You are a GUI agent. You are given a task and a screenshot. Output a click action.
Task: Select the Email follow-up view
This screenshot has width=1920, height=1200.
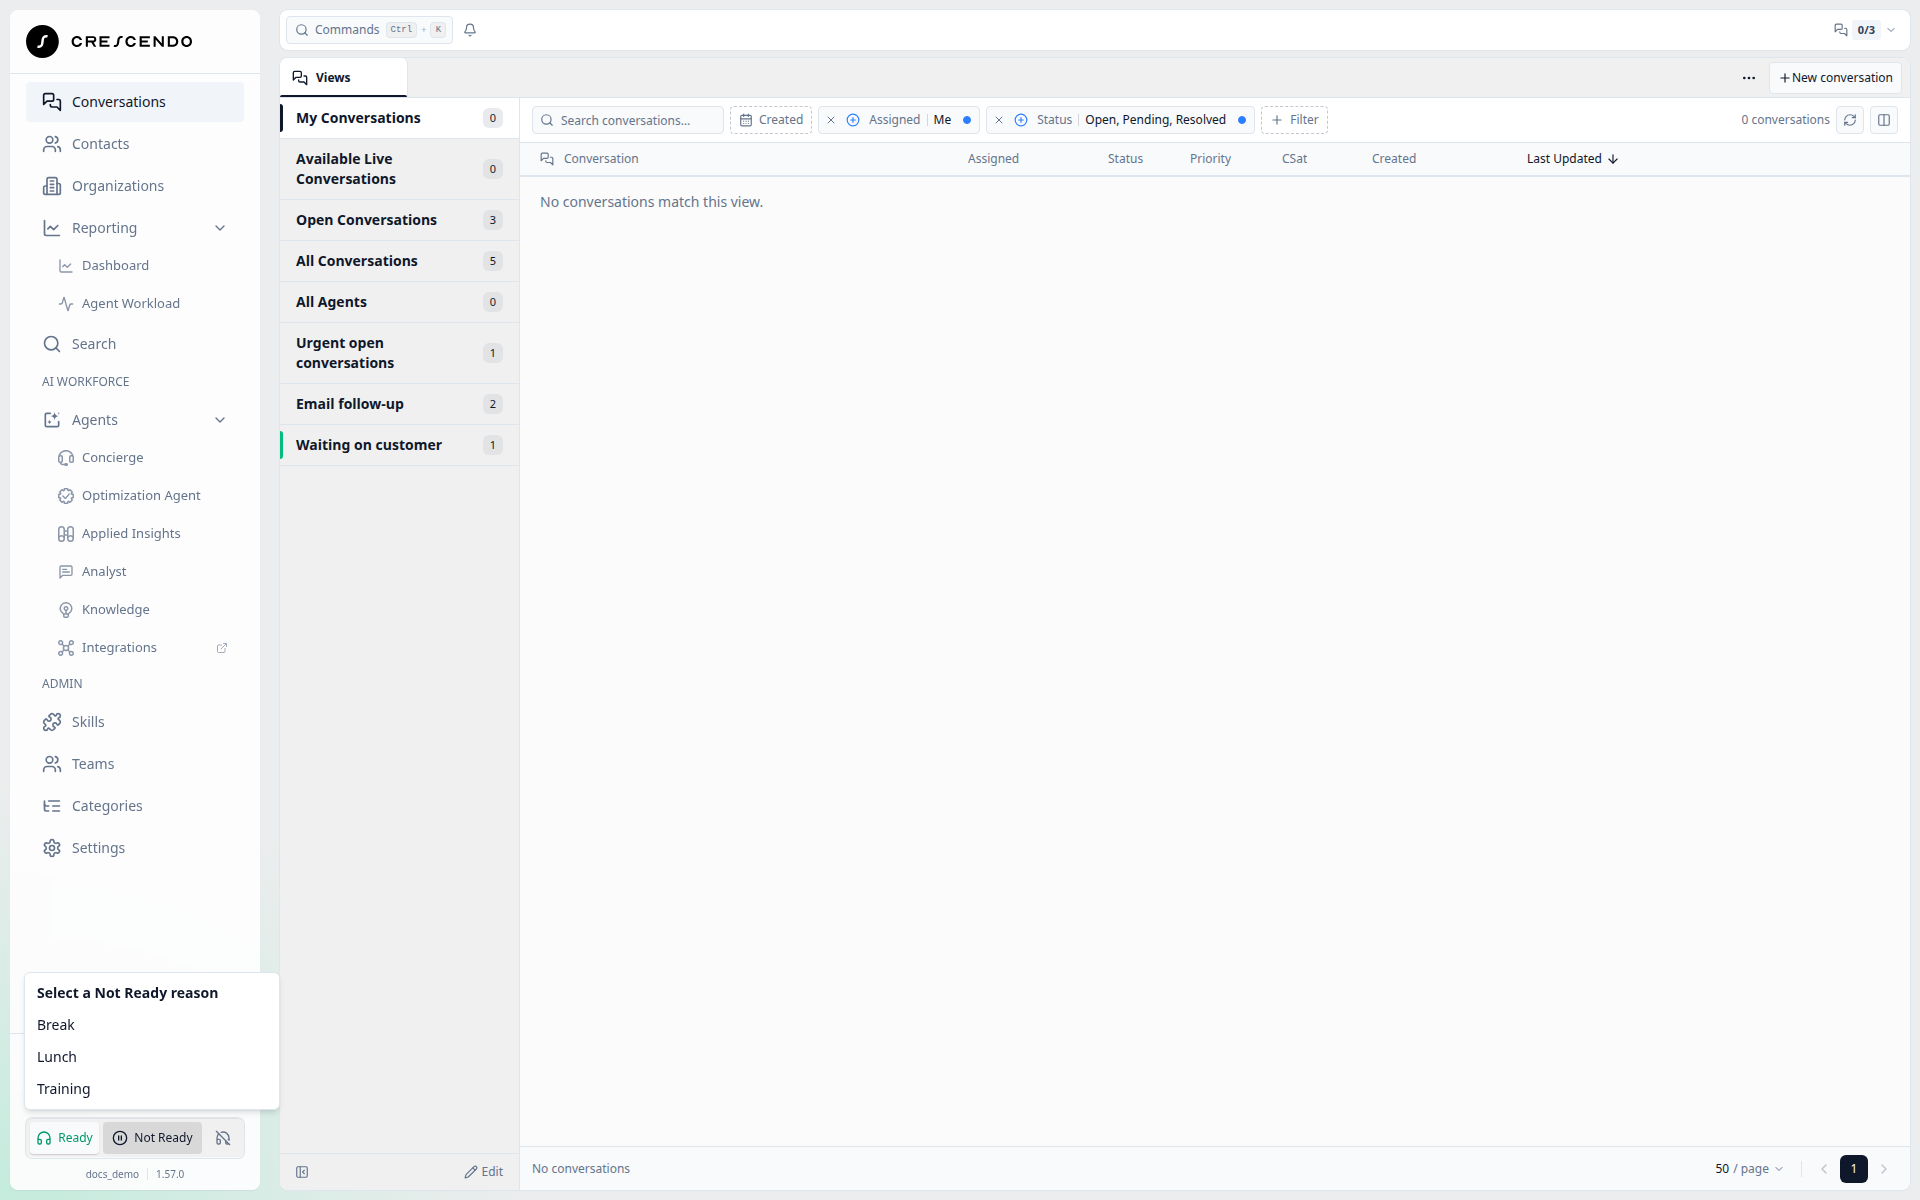399,404
